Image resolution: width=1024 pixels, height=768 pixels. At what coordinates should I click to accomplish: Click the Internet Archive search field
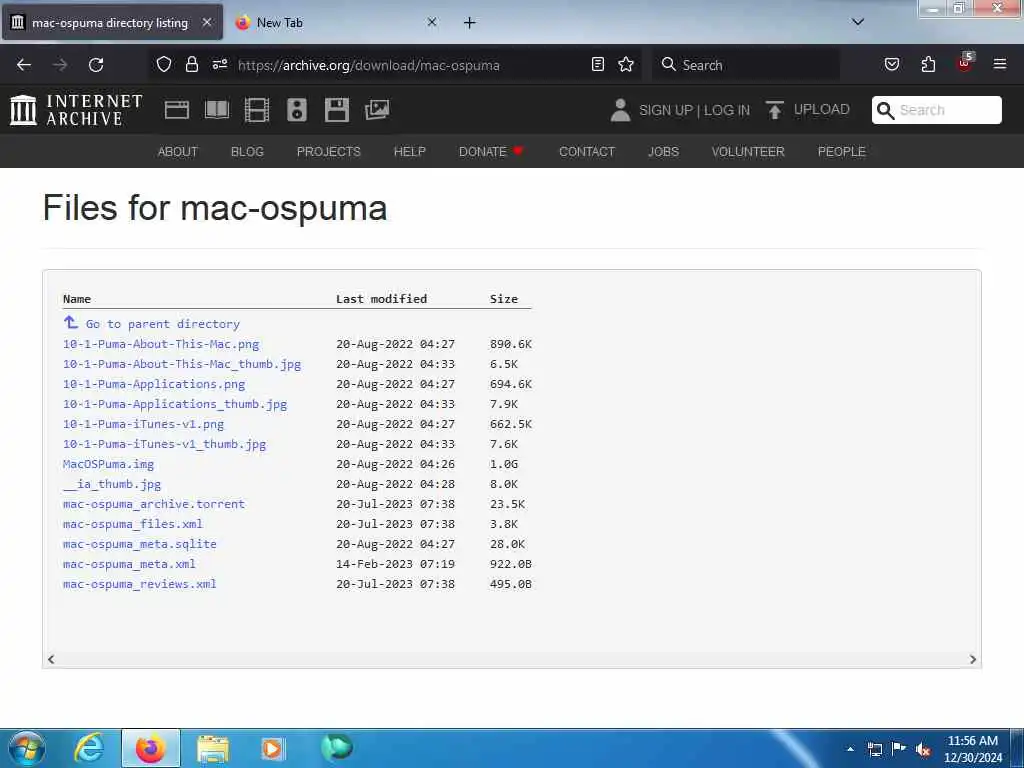pyautogui.click(x=936, y=110)
